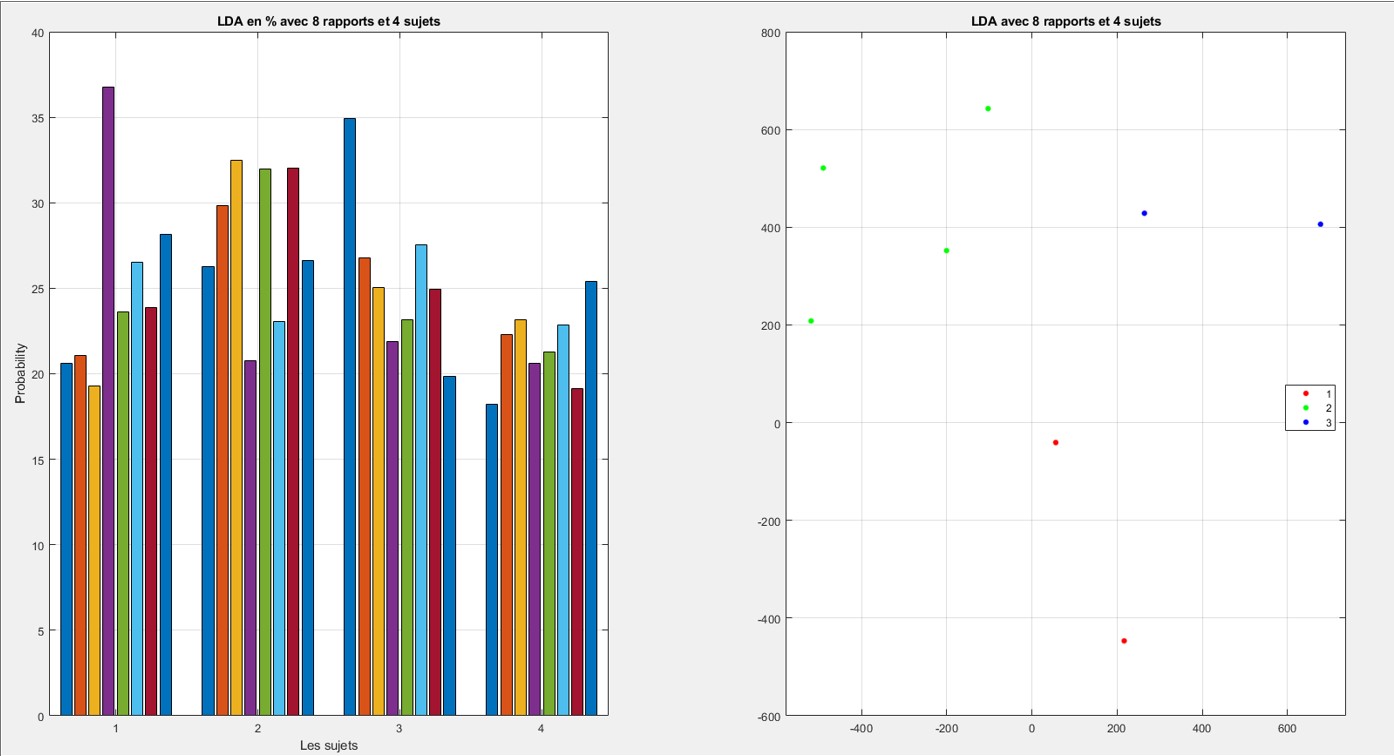Click the tallest dark blue bar in group 3
This screenshot has height=756, width=1394.
click(x=345, y=400)
